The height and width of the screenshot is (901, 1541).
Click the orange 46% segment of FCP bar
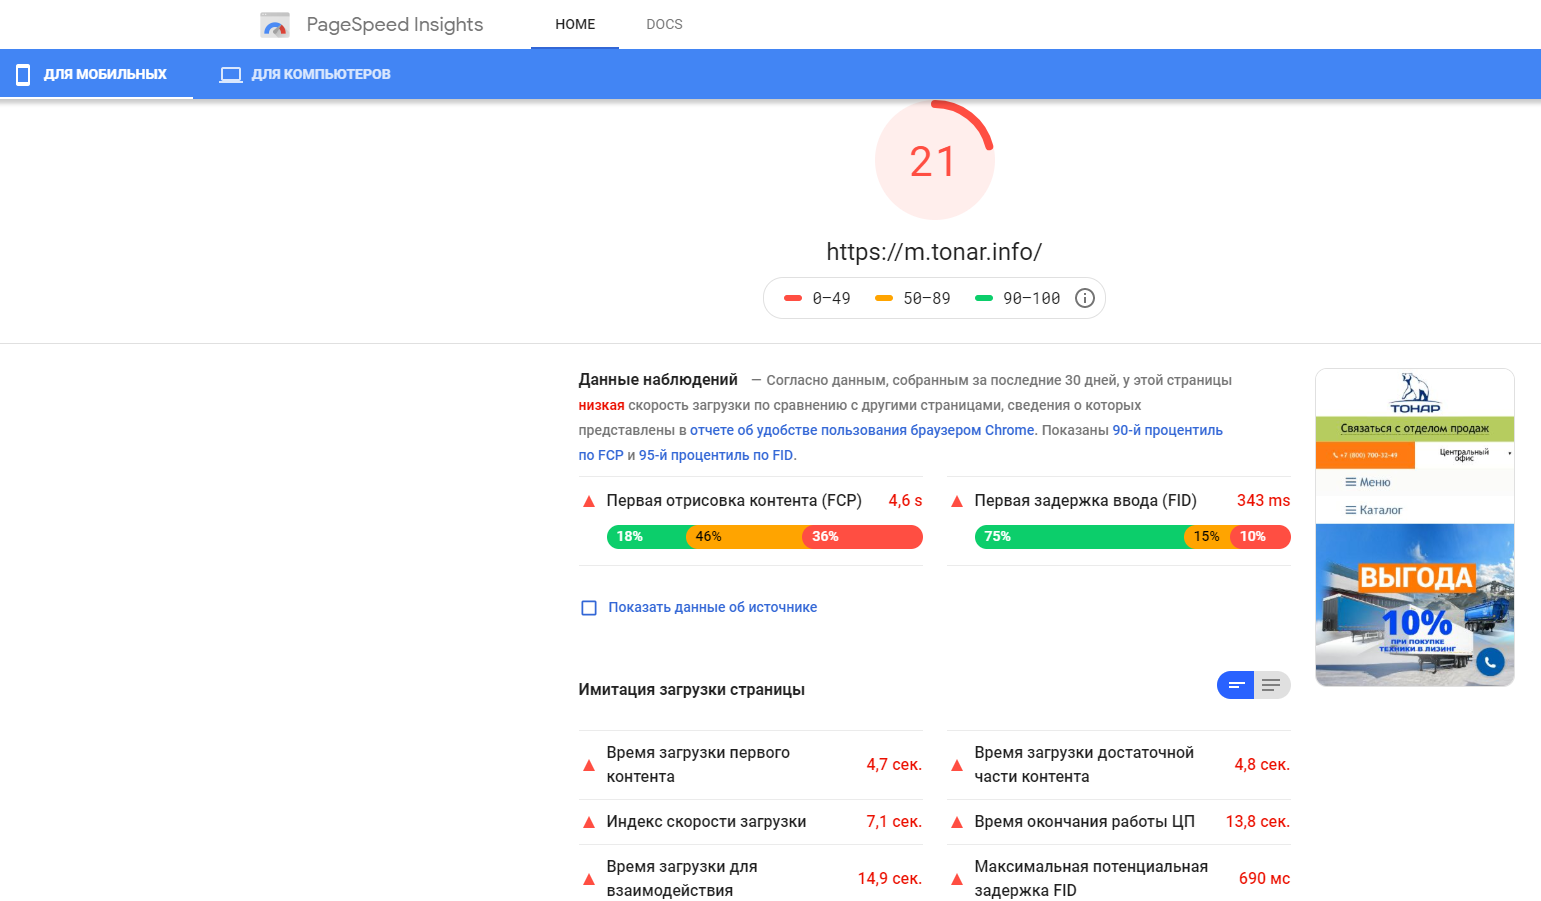(x=744, y=537)
